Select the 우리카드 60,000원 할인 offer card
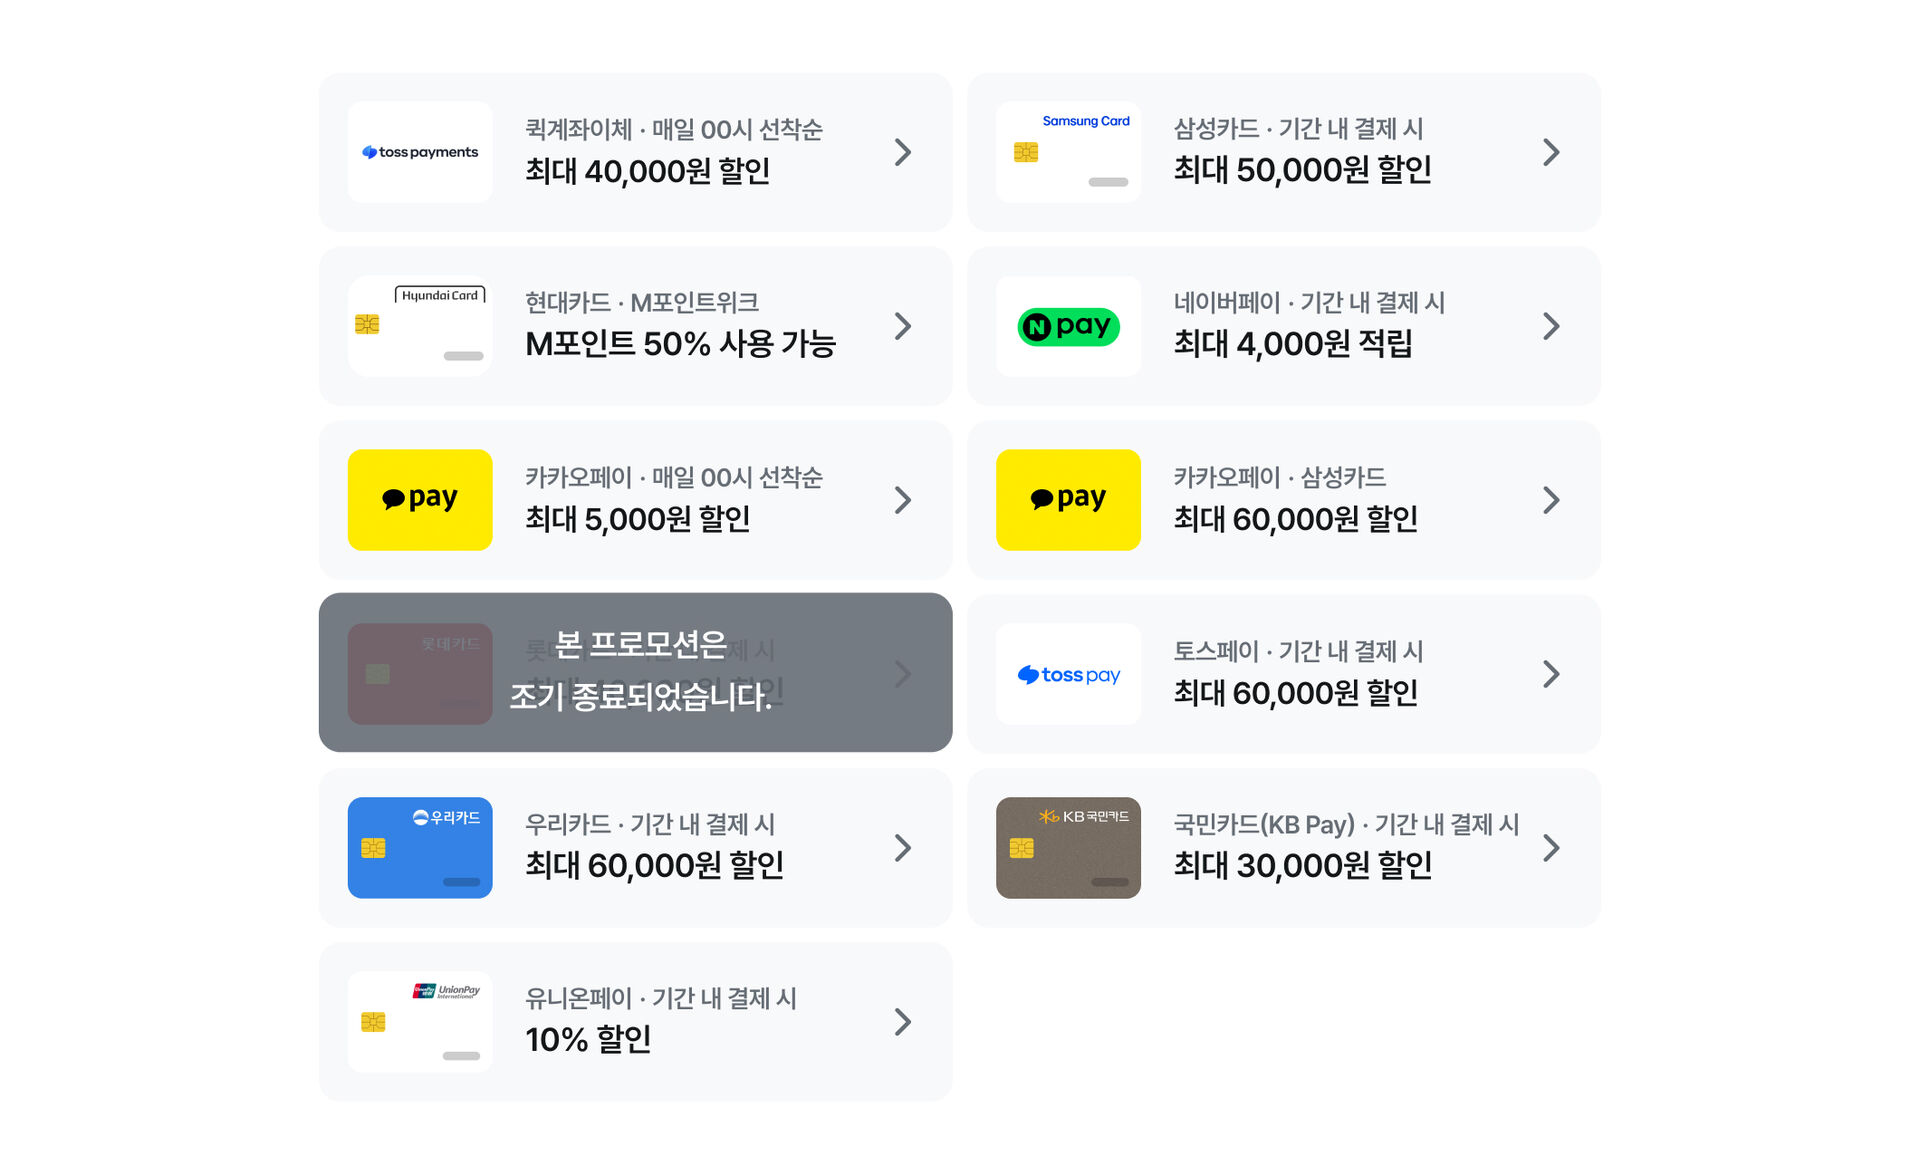Screen dimensions: 1920x1156 (636, 848)
